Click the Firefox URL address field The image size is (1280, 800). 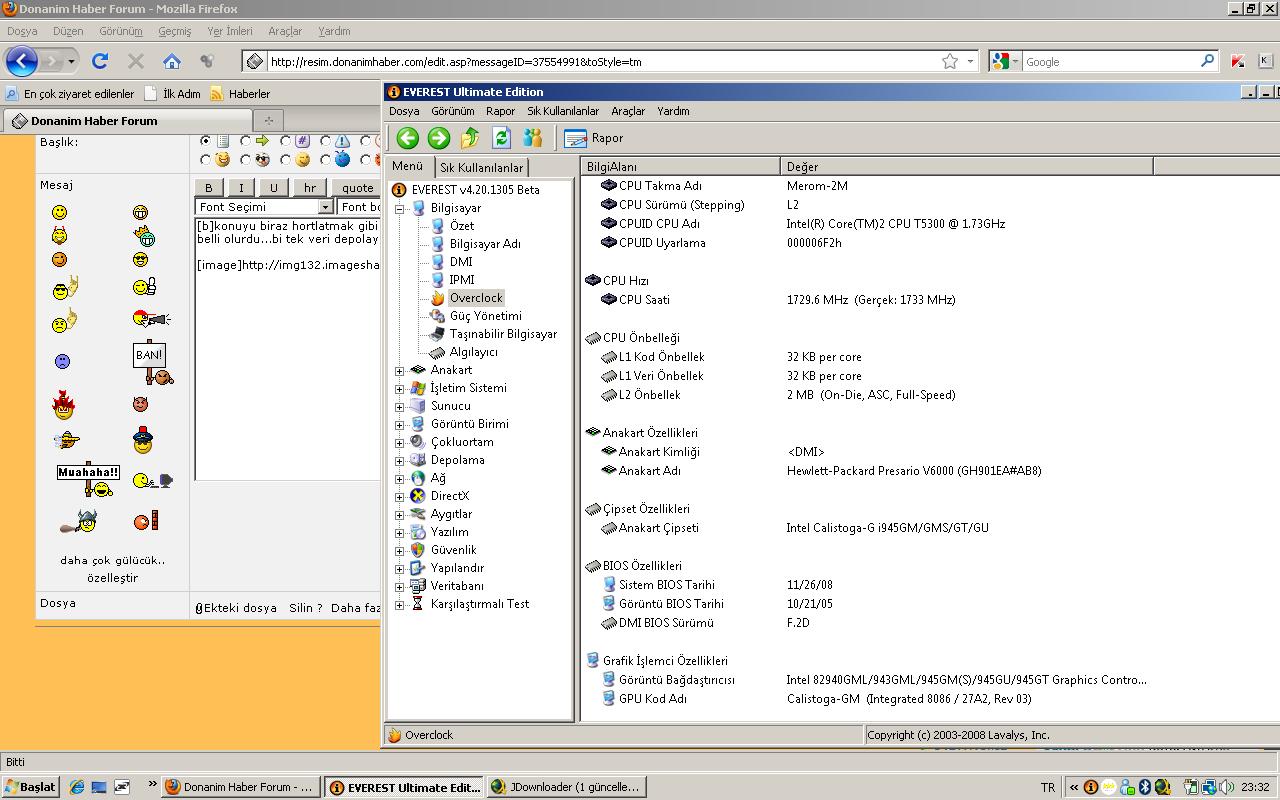(600, 62)
